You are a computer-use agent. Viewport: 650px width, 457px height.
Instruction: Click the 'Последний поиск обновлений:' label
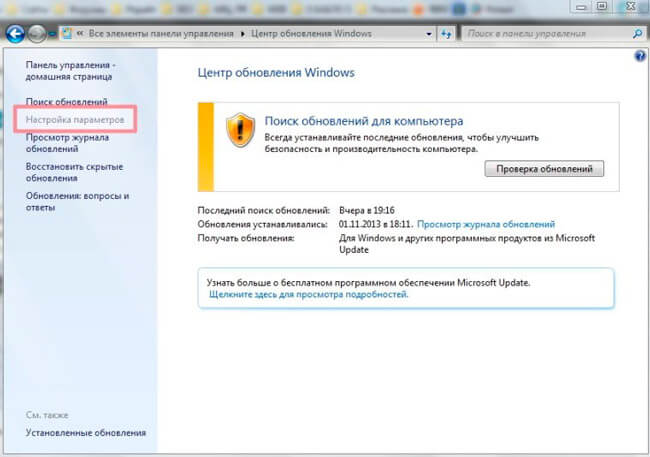pyautogui.click(x=264, y=210)
